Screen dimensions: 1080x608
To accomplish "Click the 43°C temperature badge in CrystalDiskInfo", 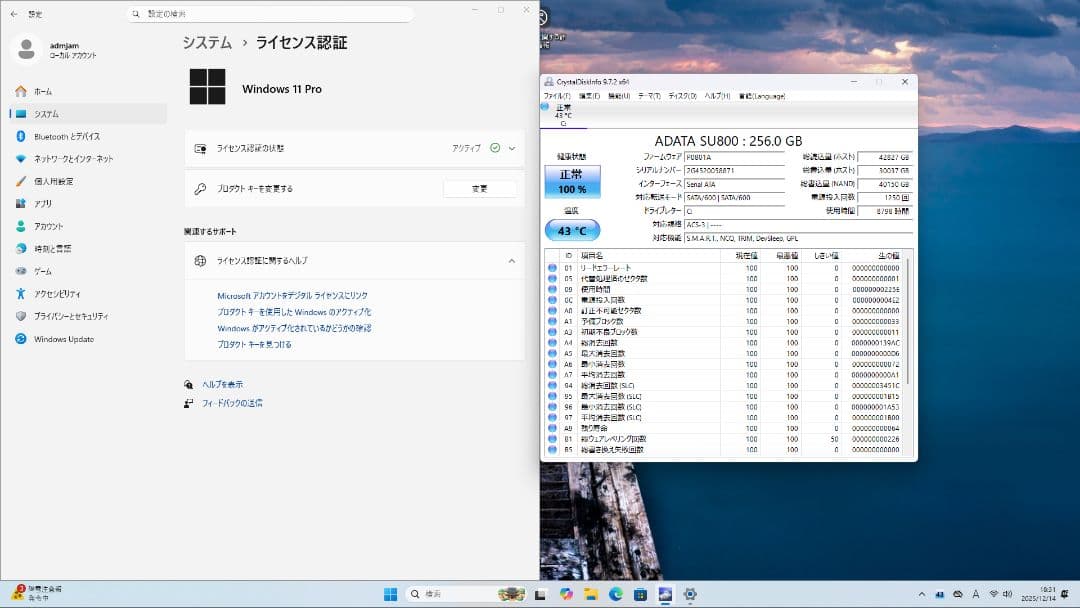I will pos(572,229).
